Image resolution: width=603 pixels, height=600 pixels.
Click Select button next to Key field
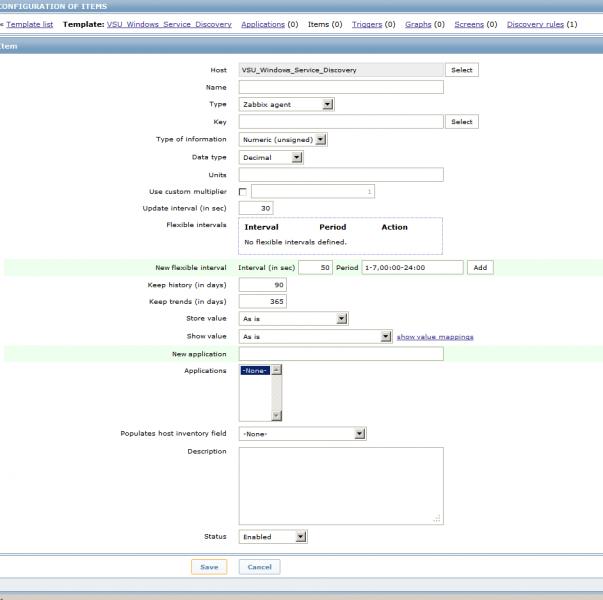[x=462, y=122]
